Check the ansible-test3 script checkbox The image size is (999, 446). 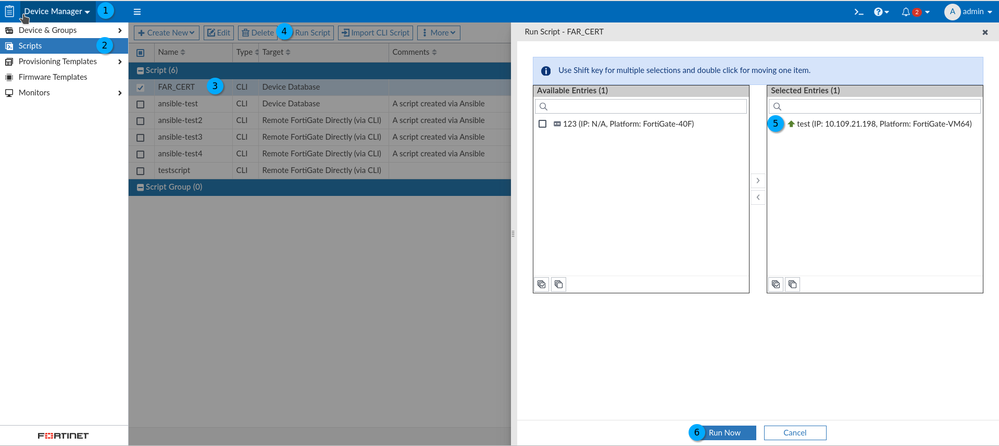tap(141, 138)
